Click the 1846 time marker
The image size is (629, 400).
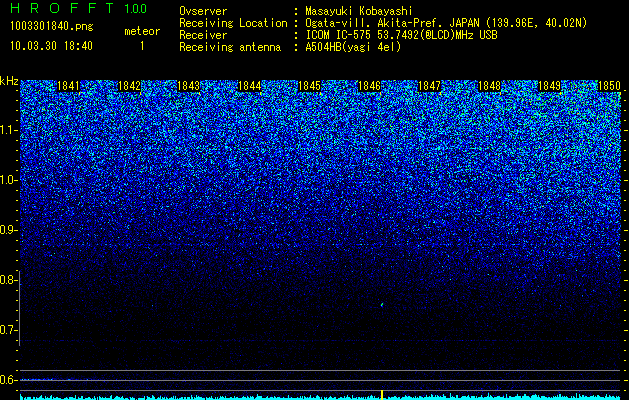tap(369, 86)
